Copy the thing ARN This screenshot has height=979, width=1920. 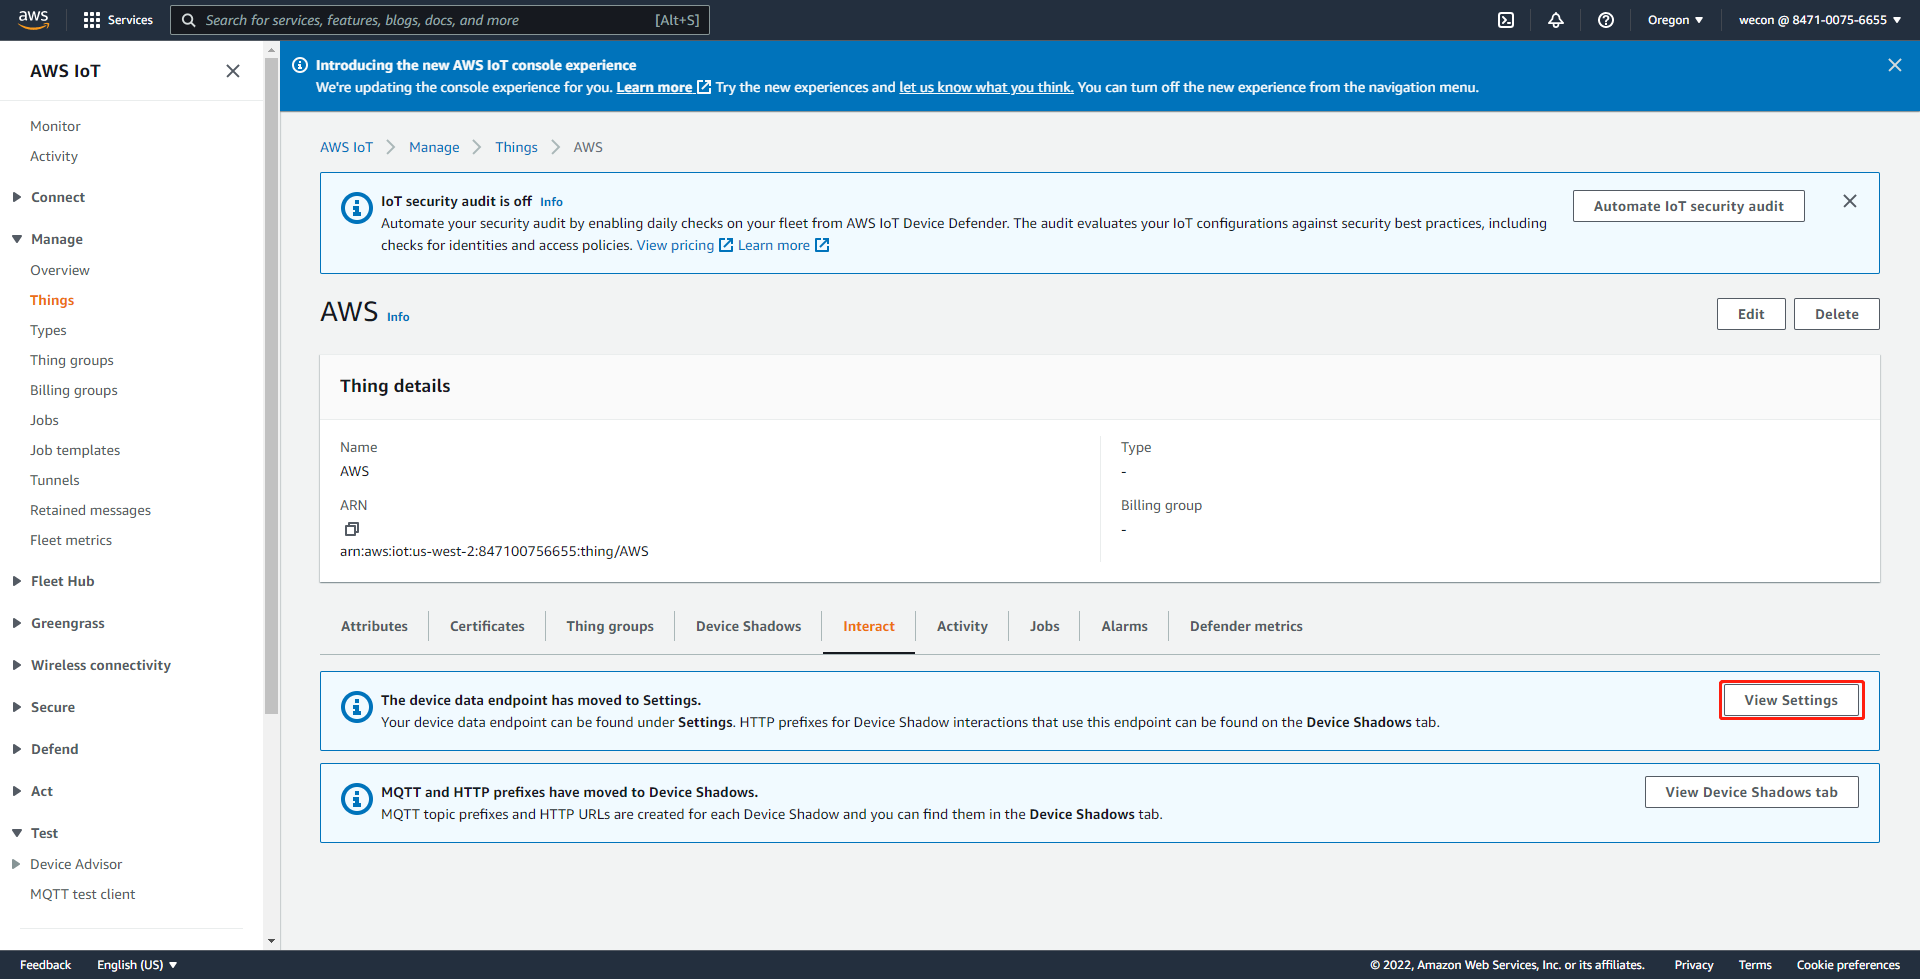point(352,529)
